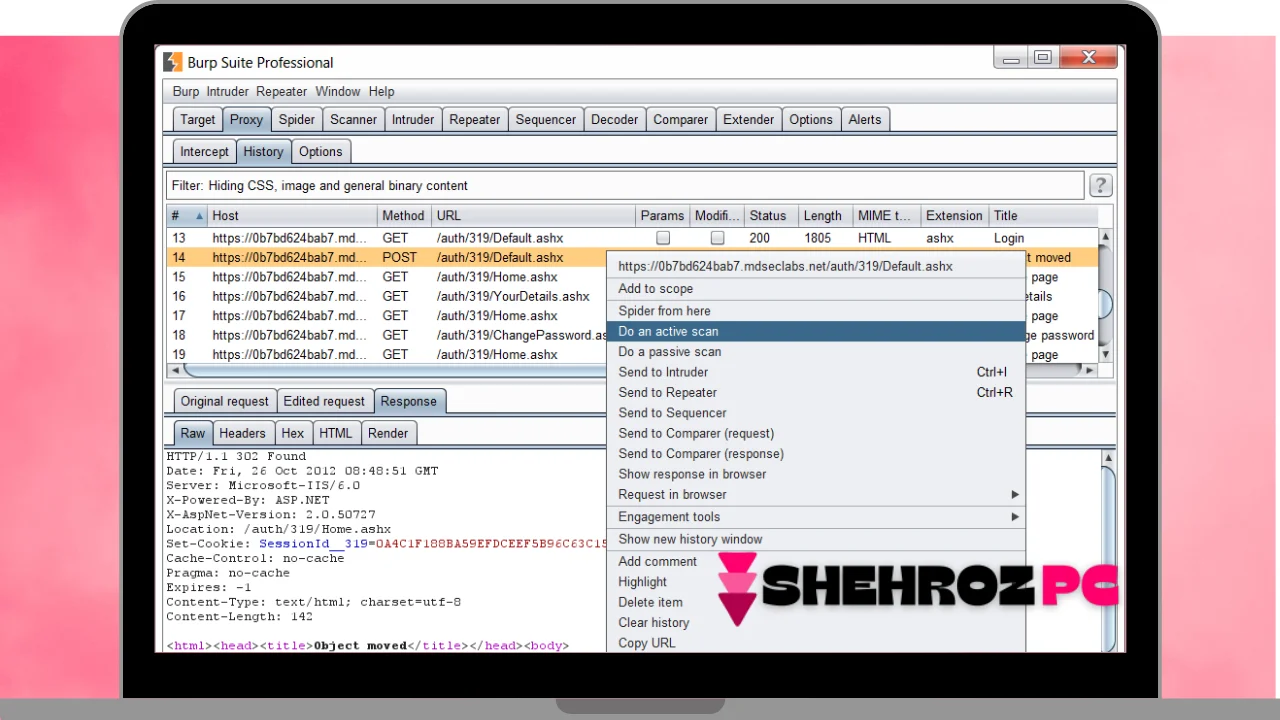Select history row 18 ChangePassword
Image resolution: width=1280 pixels, height=720 pixels.
386,335
